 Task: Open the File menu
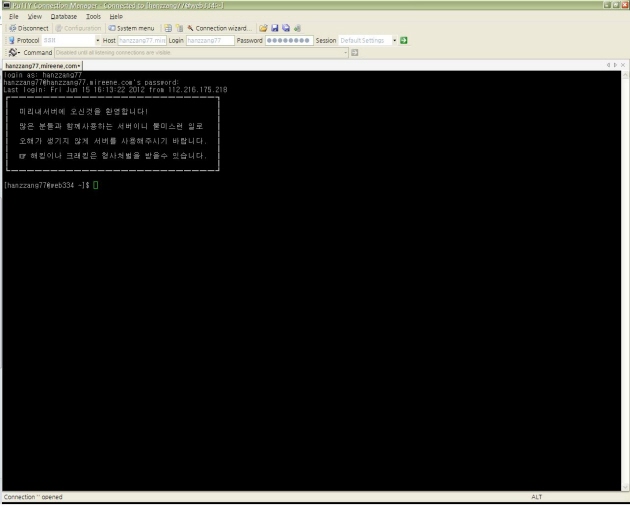[14, 17]
